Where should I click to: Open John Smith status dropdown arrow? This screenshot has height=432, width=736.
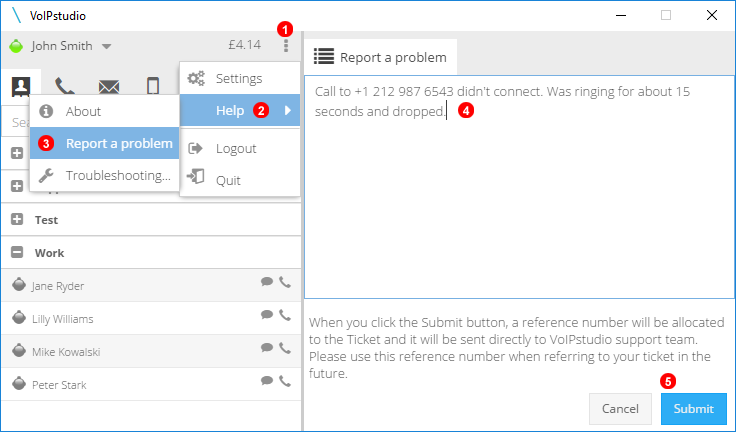[x=107, y=46]
